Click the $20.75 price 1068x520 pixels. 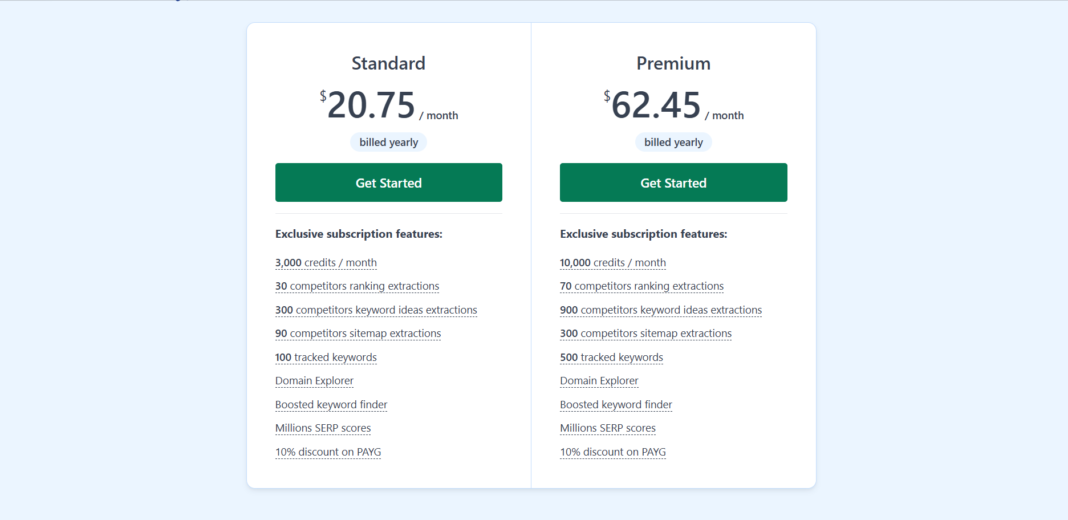pos(368,105)
